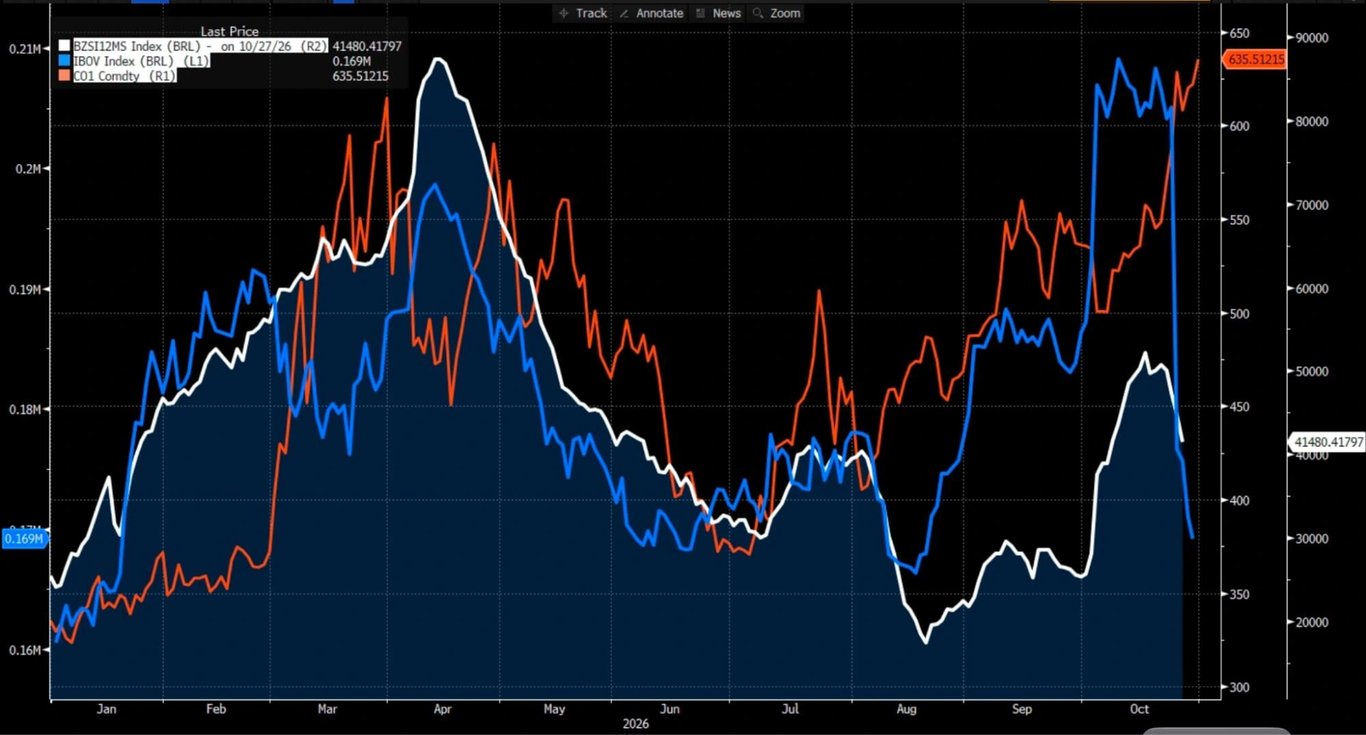The image size is (1366, 735).
Task: Click the Jul month label on time axis
Action: point(791,709)
